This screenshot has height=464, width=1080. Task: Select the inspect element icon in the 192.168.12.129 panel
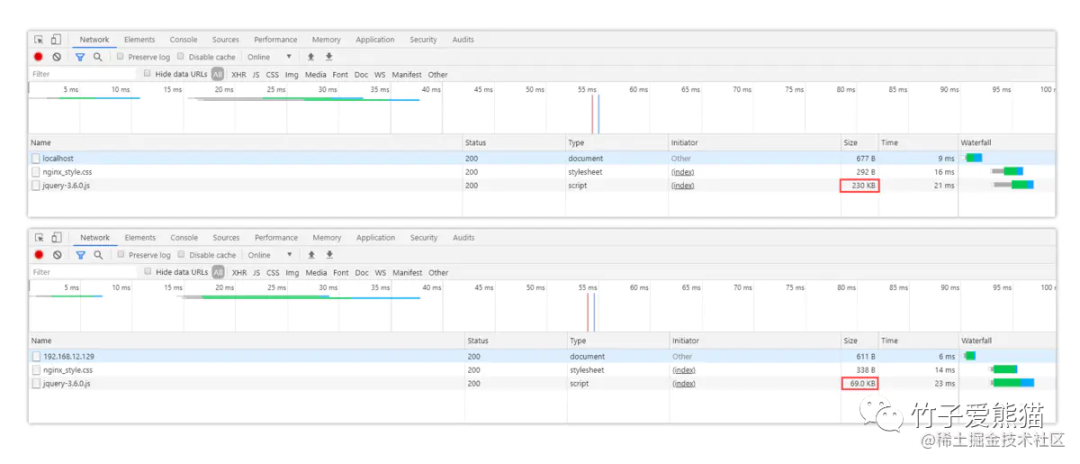[39, 238]
